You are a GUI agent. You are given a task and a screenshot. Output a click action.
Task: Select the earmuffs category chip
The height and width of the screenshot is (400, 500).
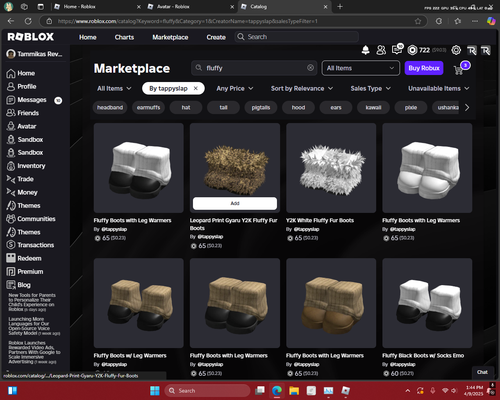pos(148,107)
